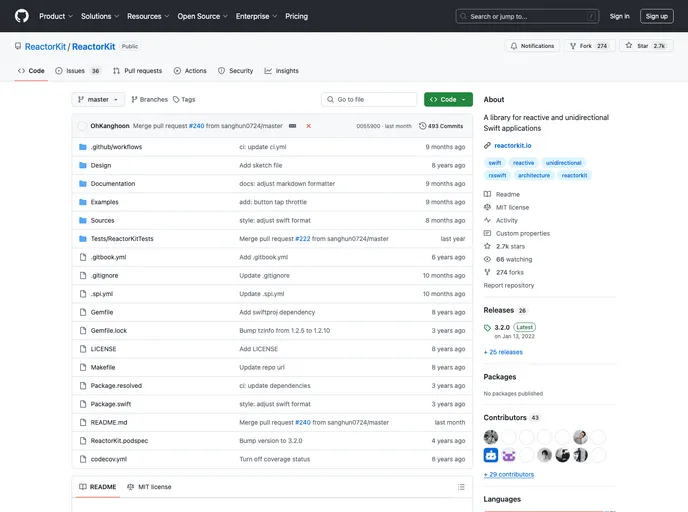
Task: Open the .github/workflows folder
Action: coord(116,147)
